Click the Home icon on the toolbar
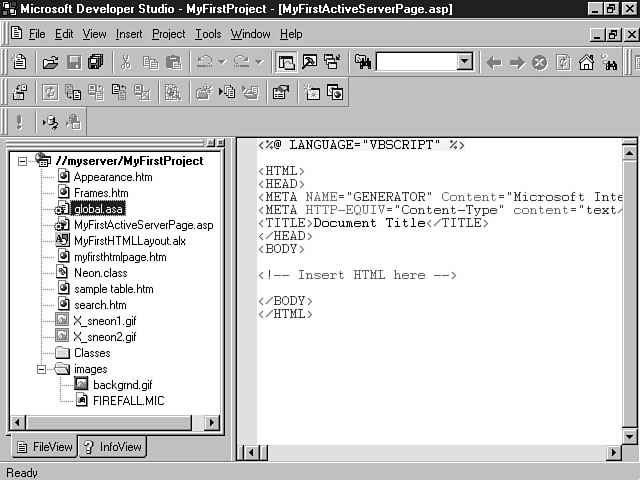This screenshot has height=480, width=640. [x=586, y=62]
